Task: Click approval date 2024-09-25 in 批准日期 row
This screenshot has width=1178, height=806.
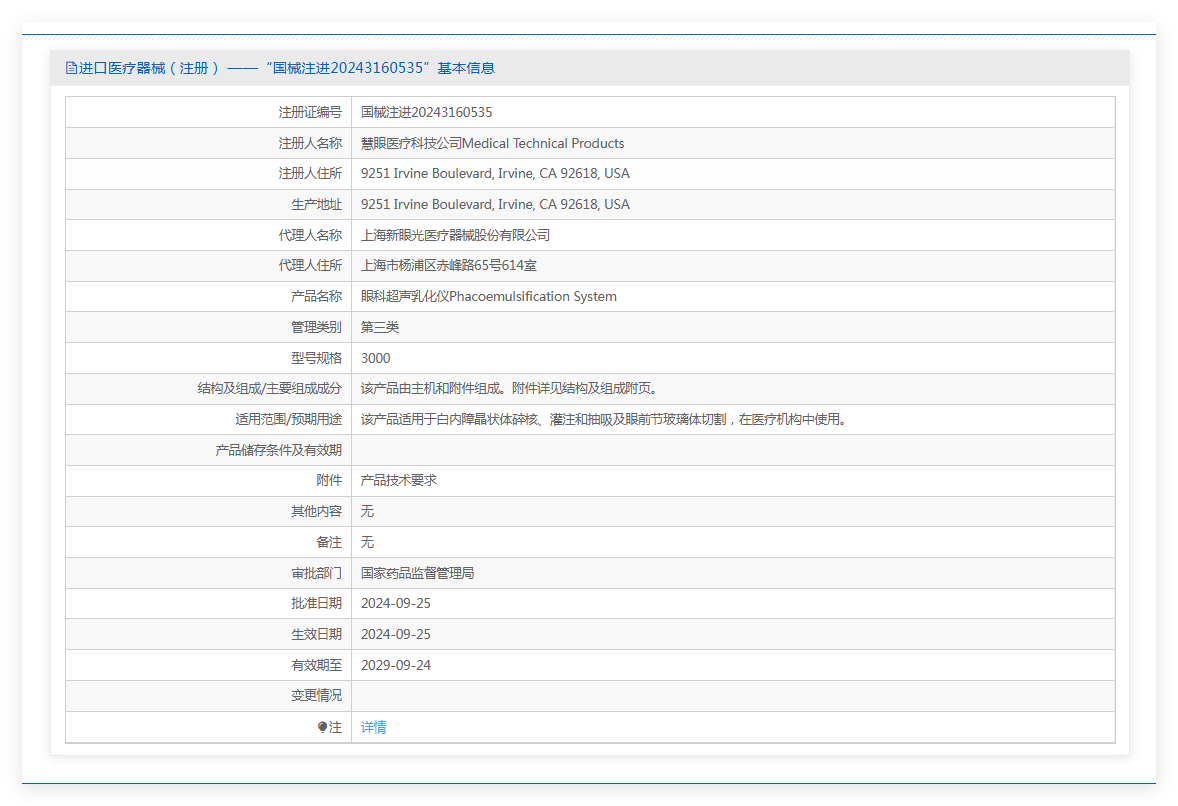Action: click(x=396, y=604)
